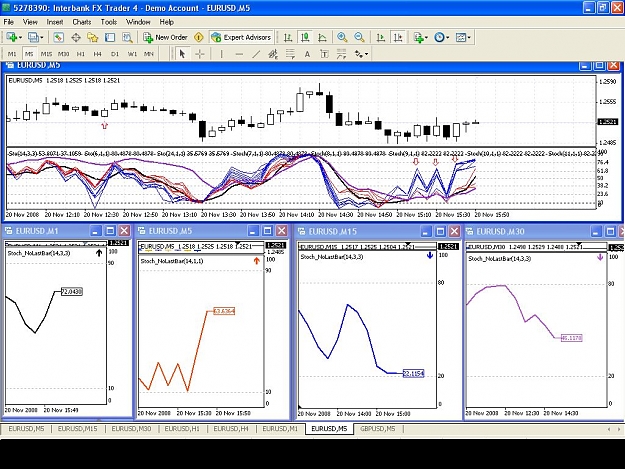This screenshot has width=625, height=469.
Task: Open the Navigator panel folder-star icon
Action: click(x=92, y=37)
